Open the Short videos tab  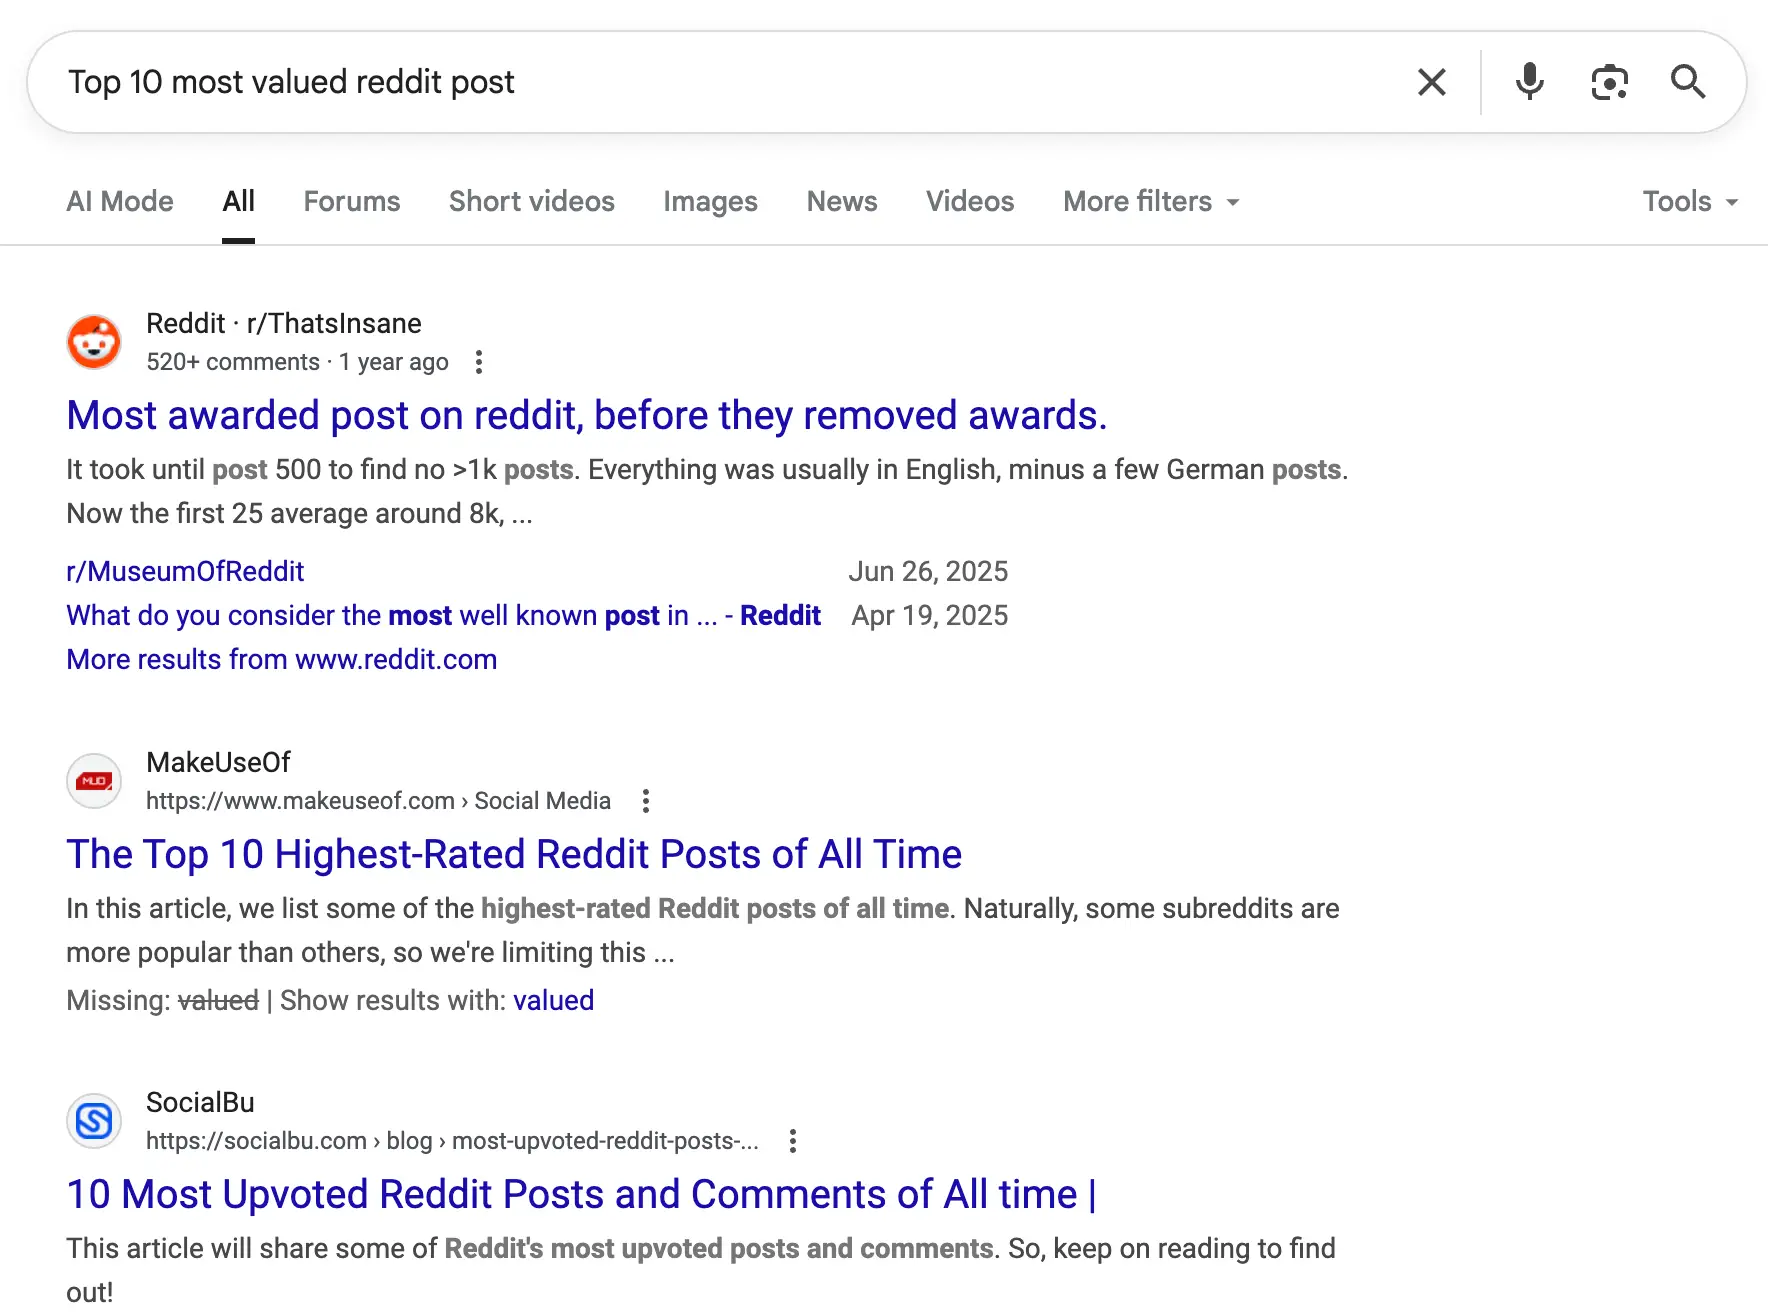[532, 202]
